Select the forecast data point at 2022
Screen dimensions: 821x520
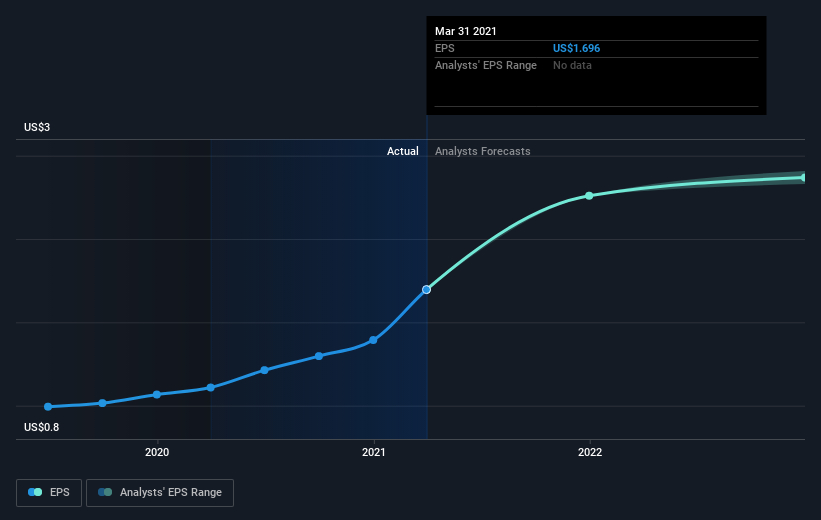pos(589,196)
